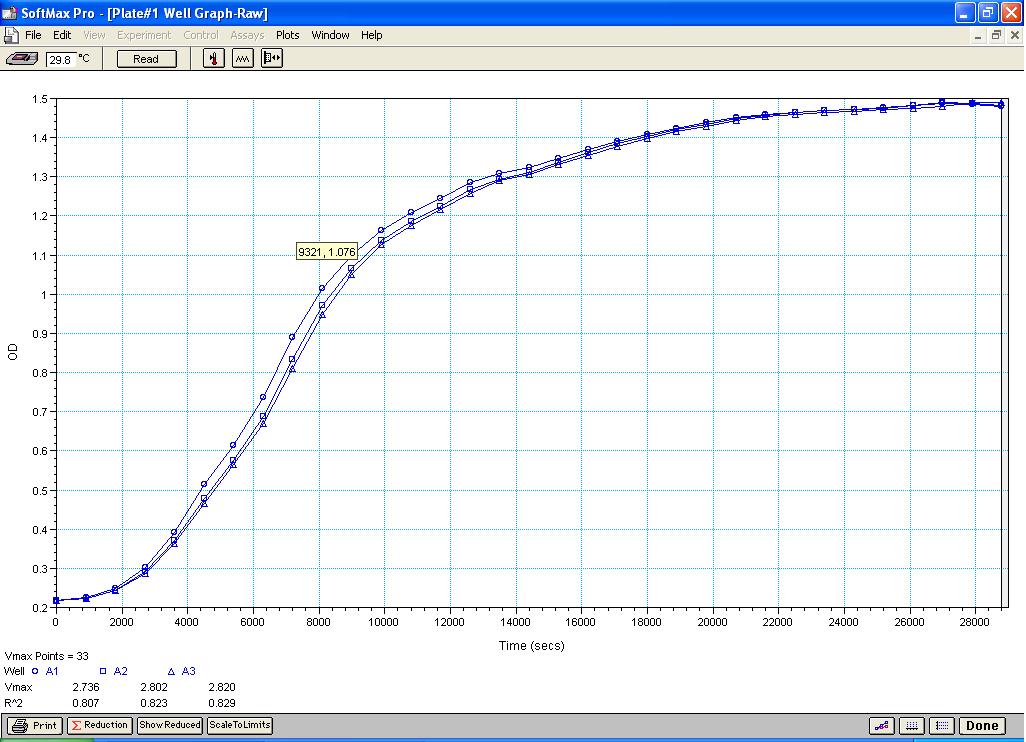Click the incubator thermometer icon
This screenshot has height=742, width=1026.
pyautogui.click(x=214, y=59)
